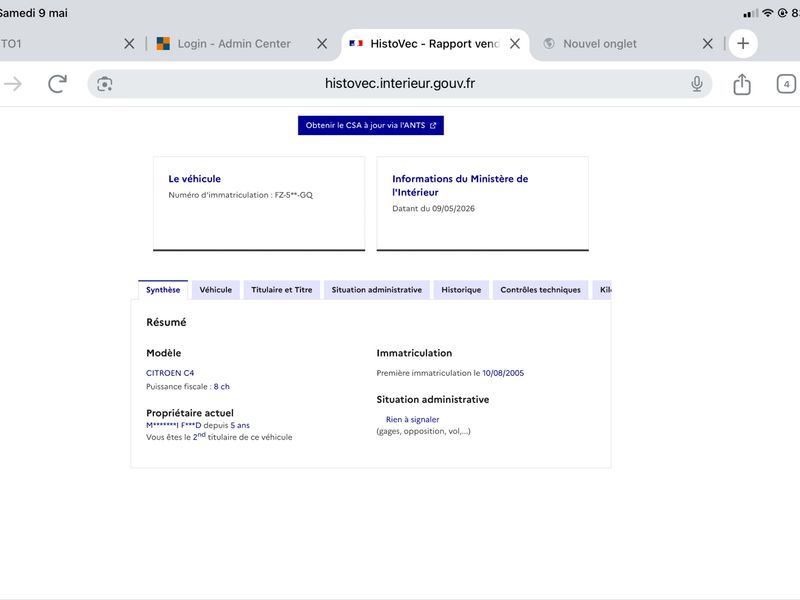Select the Synthèse tab

(x=163, y=290)
